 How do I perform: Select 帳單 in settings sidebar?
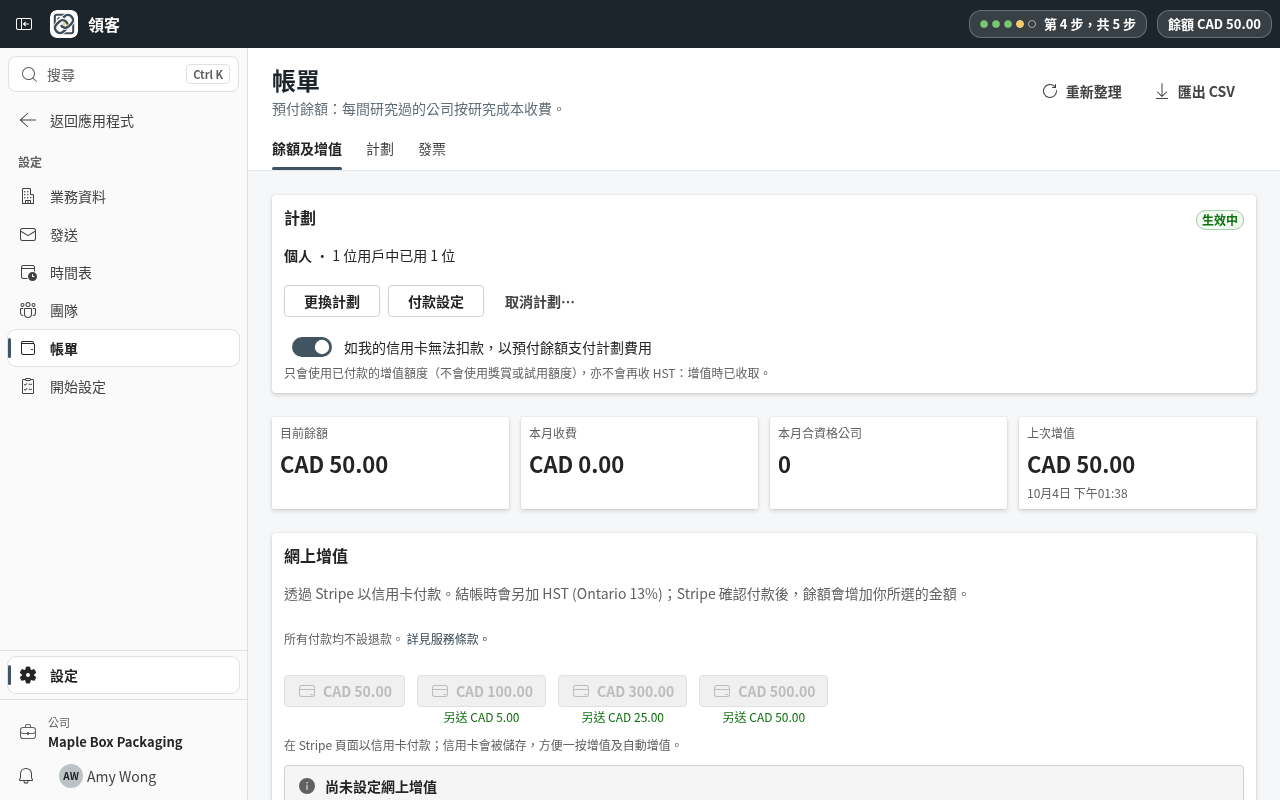coord(124,349)
